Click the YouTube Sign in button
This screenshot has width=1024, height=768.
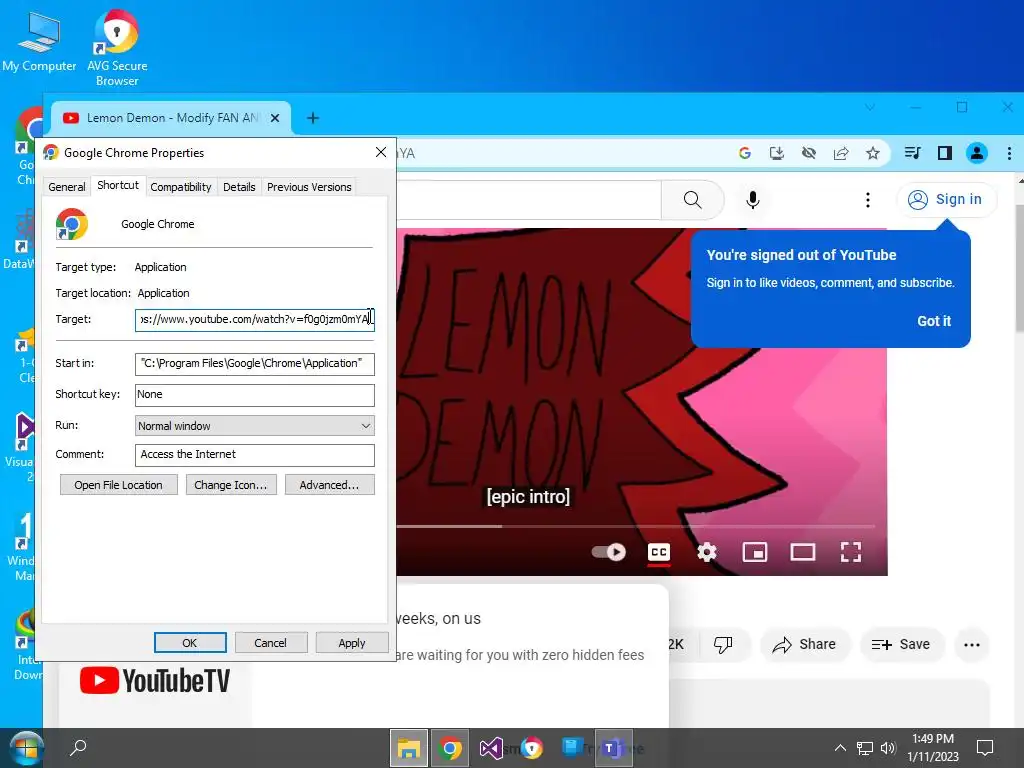(946, 199)
